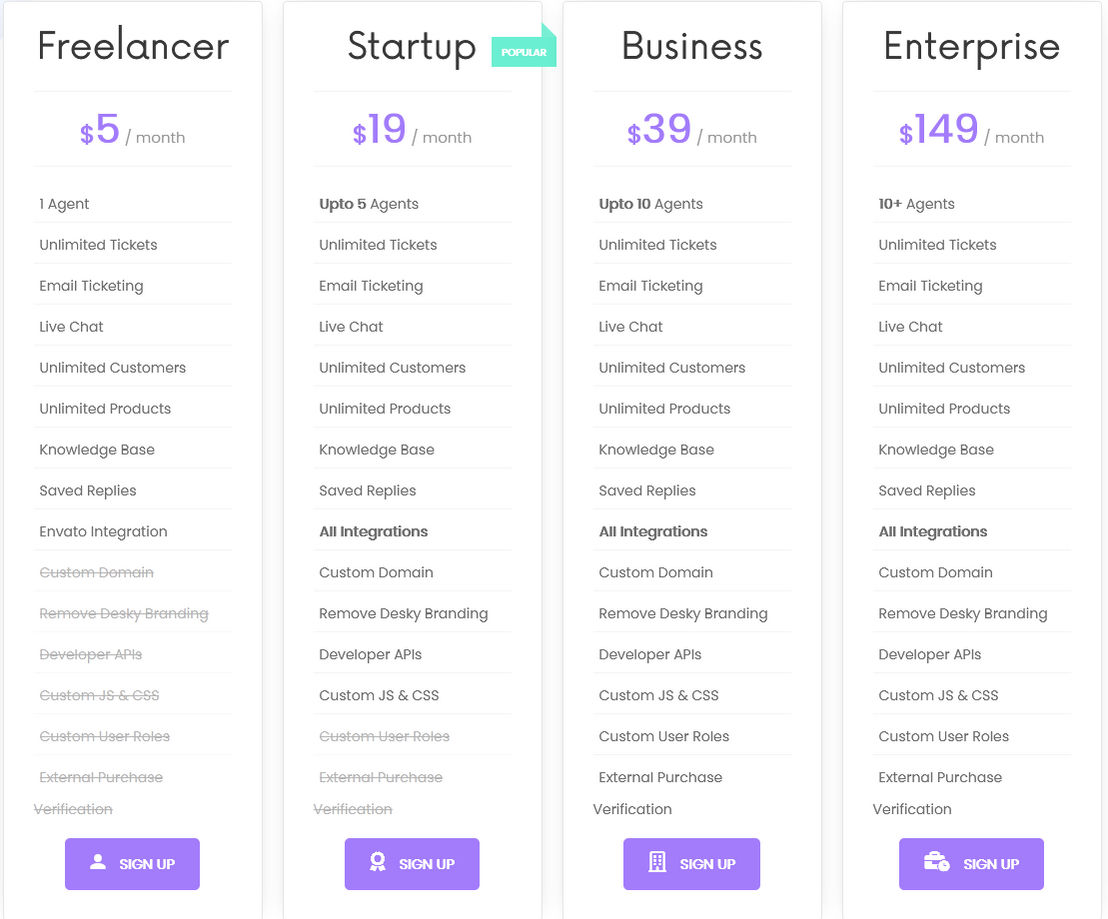Click All Integrations in Startup plan
This screenshot has height=919, width=1108.
[x=373, y=532]
